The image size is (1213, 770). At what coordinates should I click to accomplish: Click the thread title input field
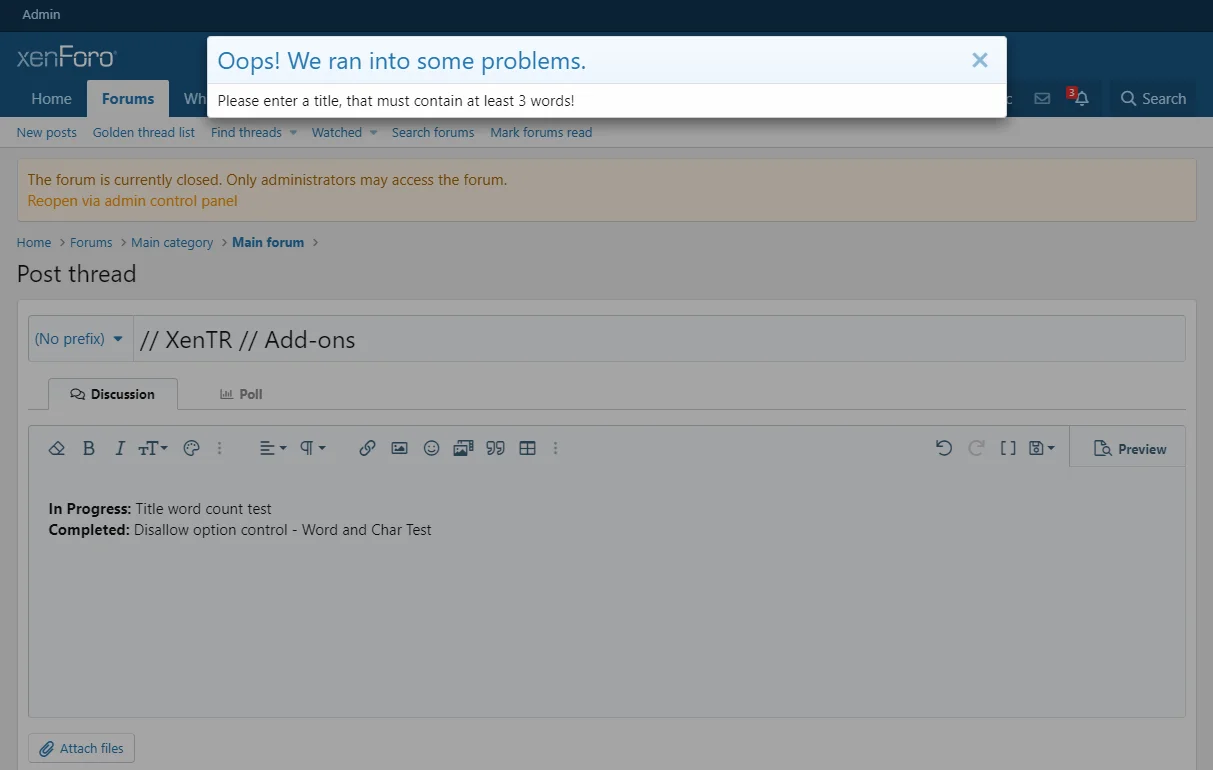click(x=659, y=339)
